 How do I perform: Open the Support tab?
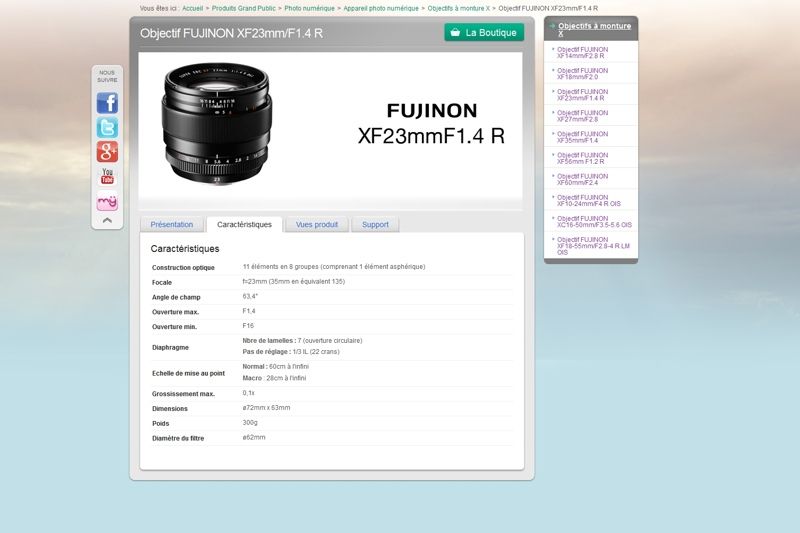pyautogui.click(x=376, y=224)
